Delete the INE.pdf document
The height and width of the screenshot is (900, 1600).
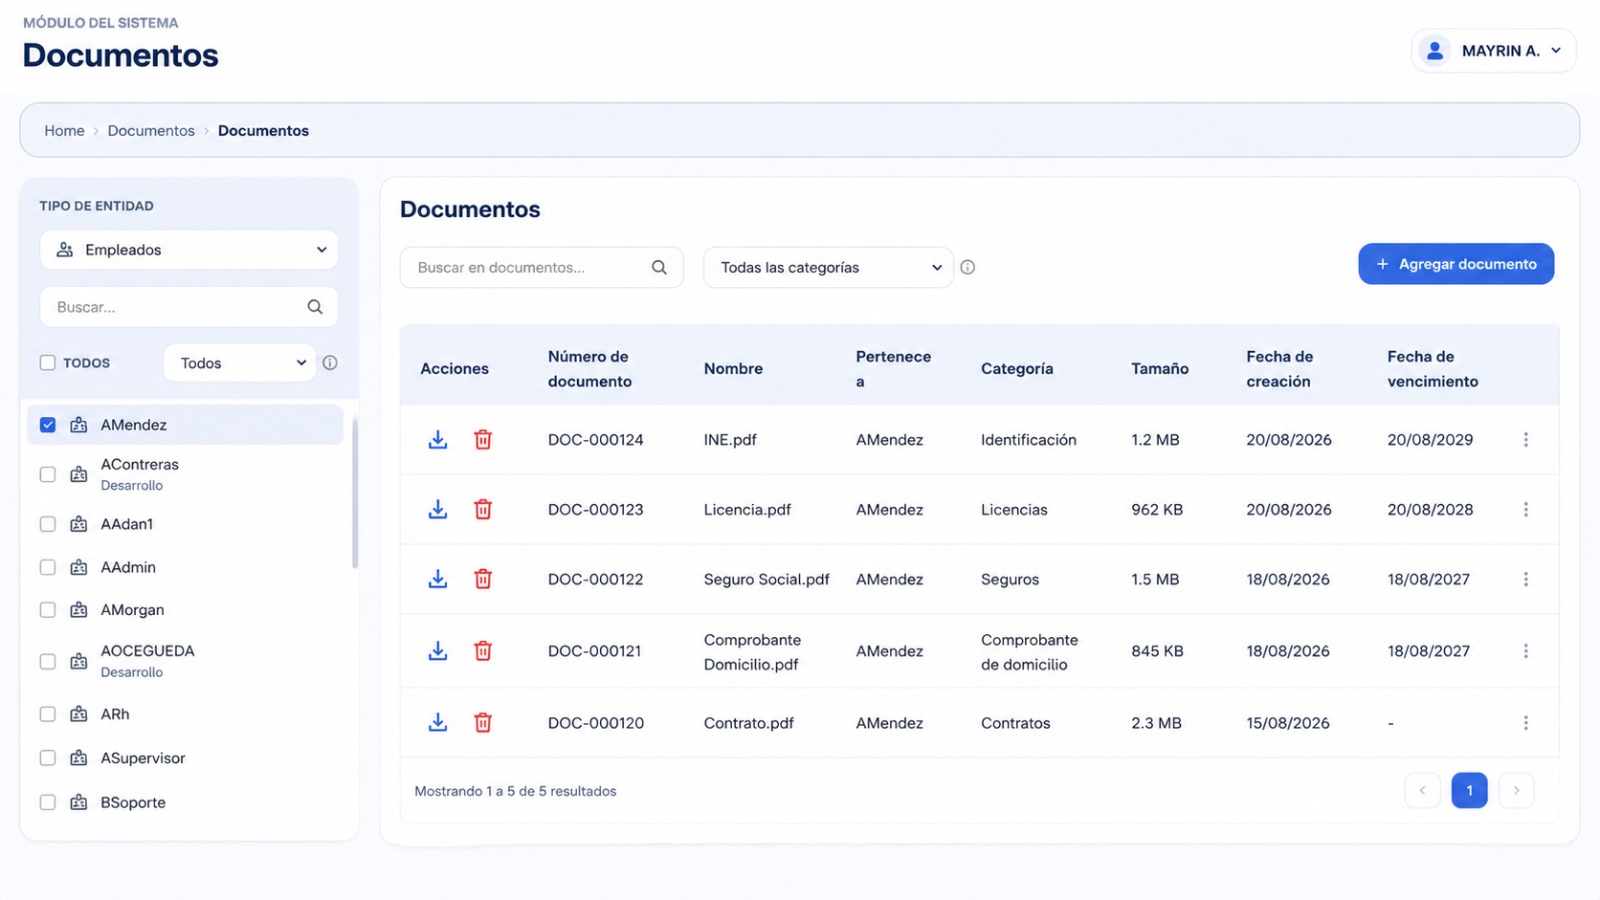pyautogui.click(x=483, y=440)
